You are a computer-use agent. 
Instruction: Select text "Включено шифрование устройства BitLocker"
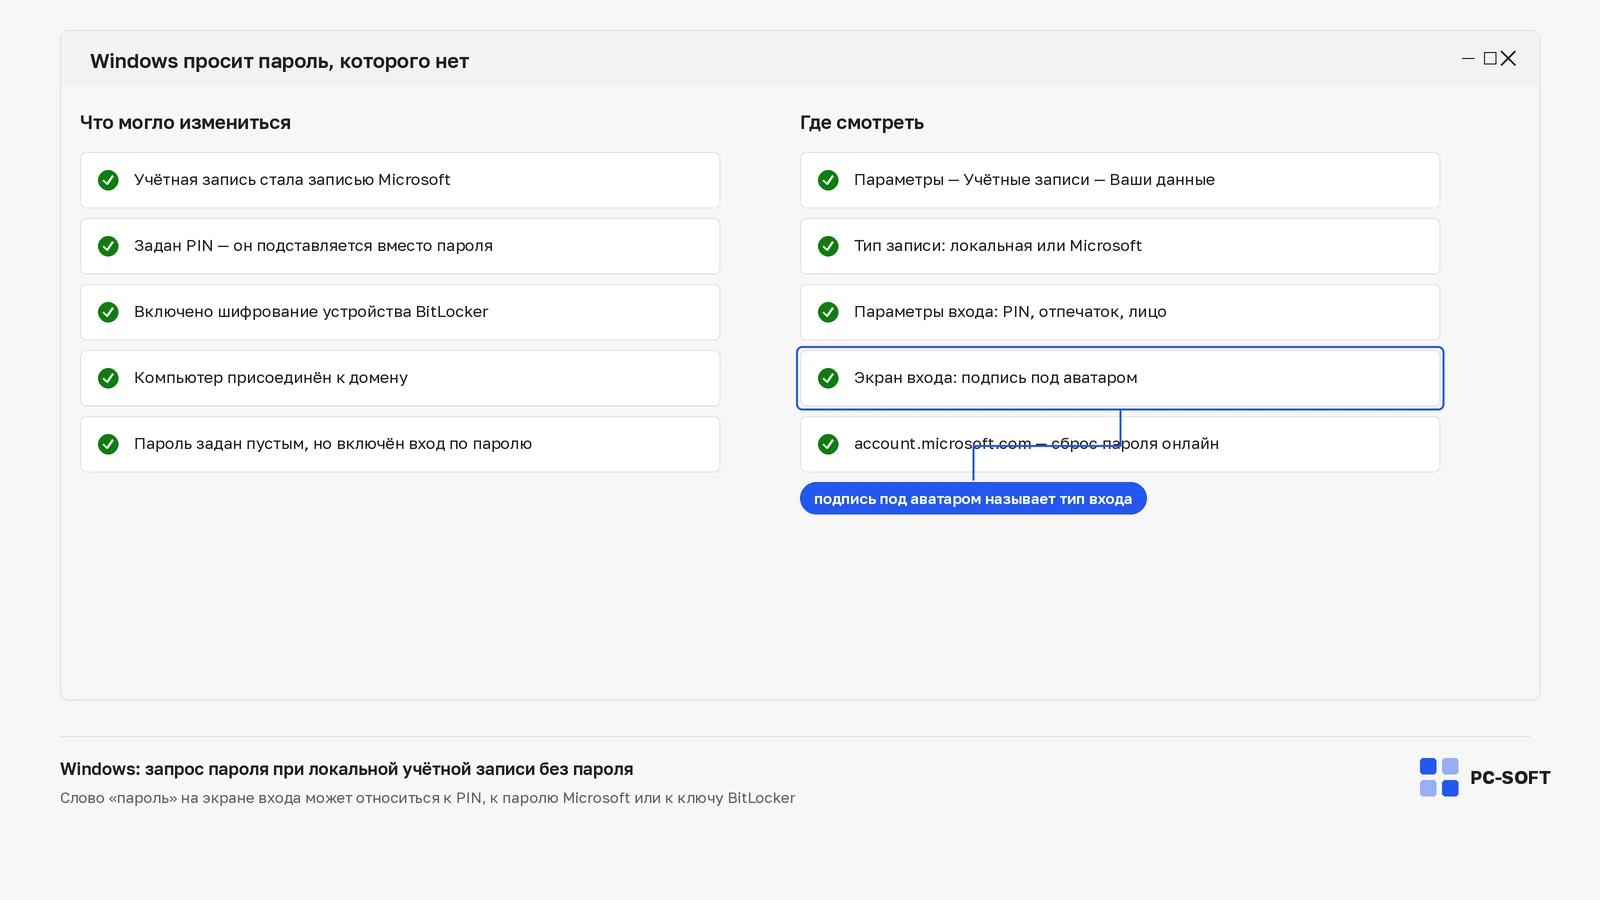311,312
